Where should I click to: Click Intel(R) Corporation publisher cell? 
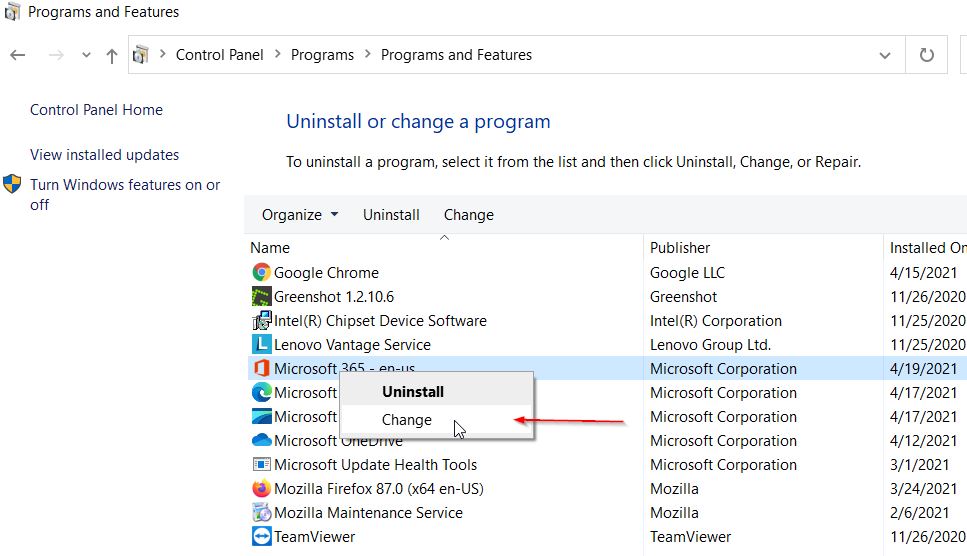click(715, 321)
